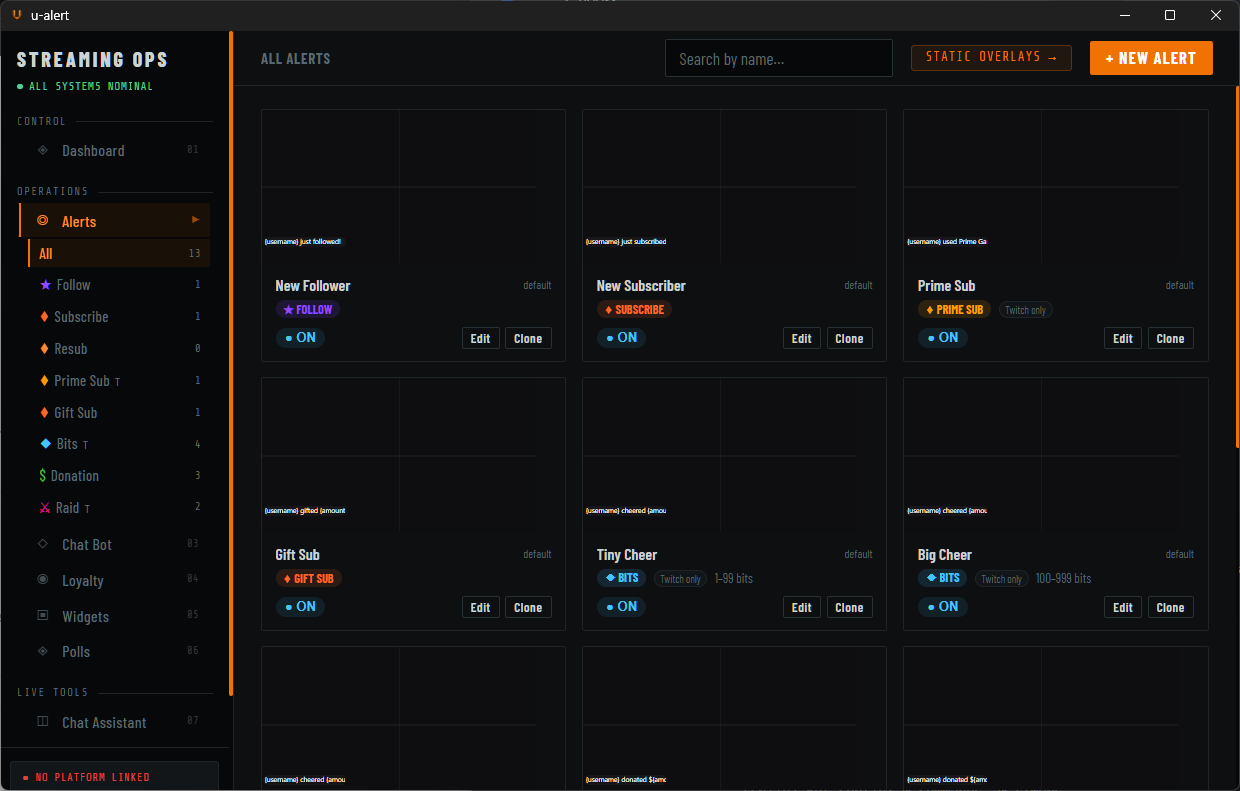Click the Resub diamond icon in sidebar
1240x791 pixels.
[44, 349]
